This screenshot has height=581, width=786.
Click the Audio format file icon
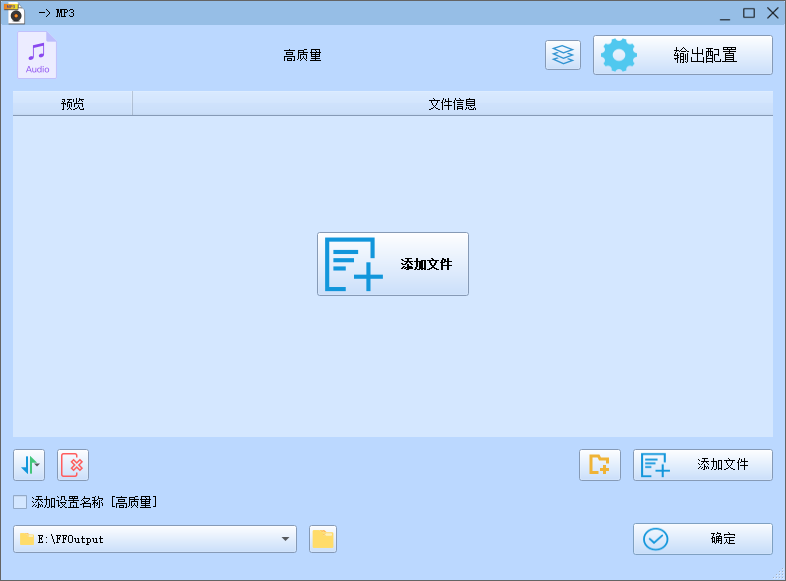pos(37,55)
